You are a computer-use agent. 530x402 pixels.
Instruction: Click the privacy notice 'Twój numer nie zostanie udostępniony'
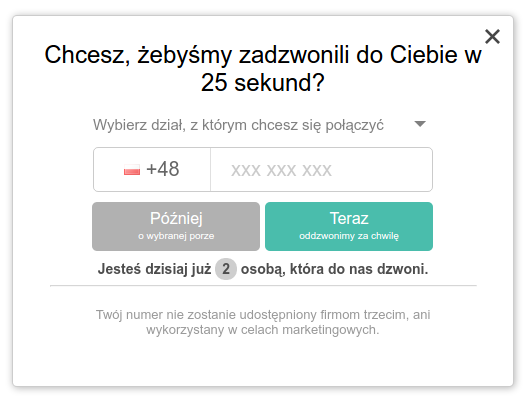[207, 314]
